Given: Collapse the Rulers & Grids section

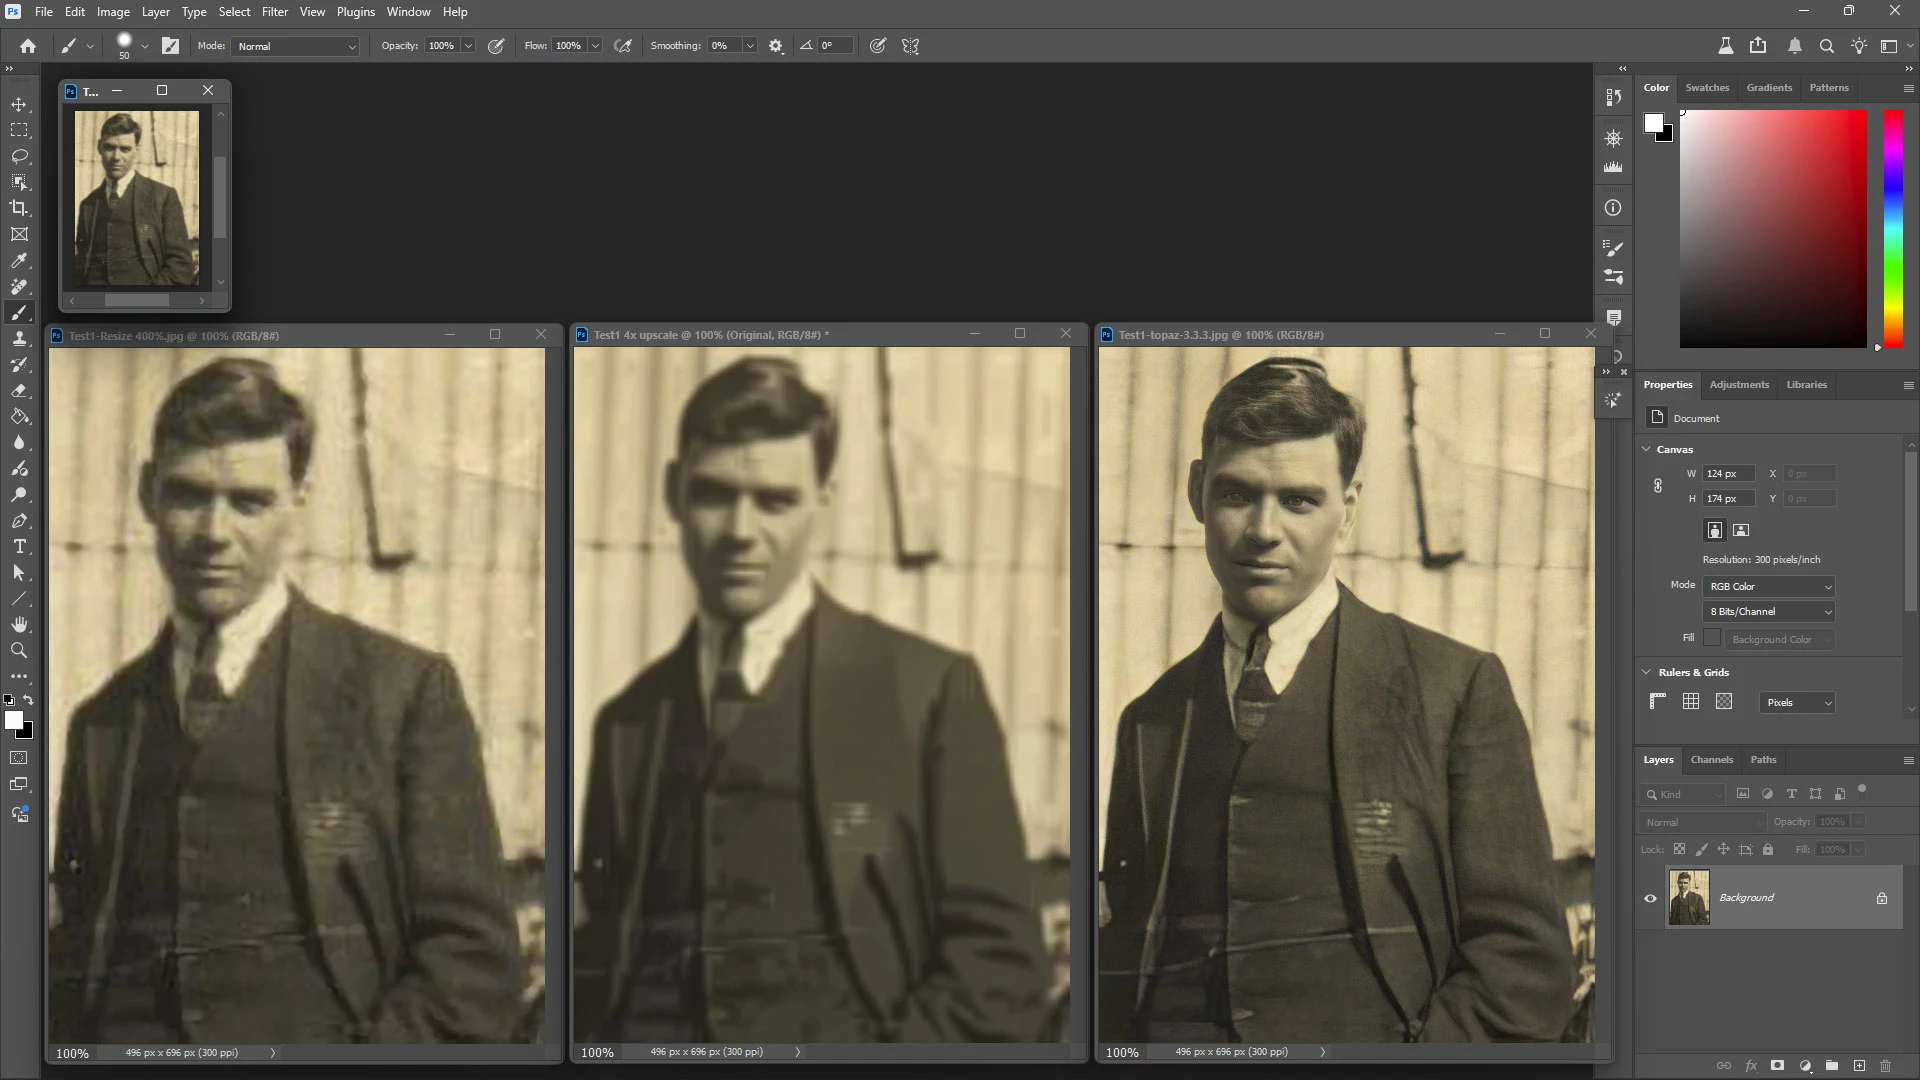Looking at the screenshot, I should [x=1646, y=672].
